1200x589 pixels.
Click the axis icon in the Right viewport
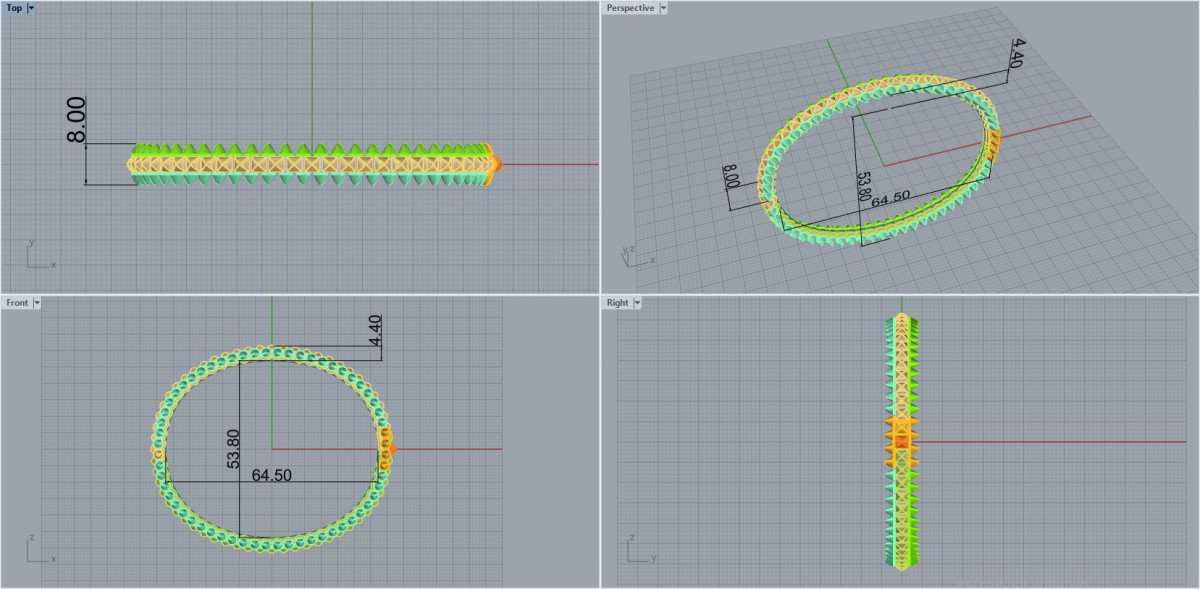640,550
